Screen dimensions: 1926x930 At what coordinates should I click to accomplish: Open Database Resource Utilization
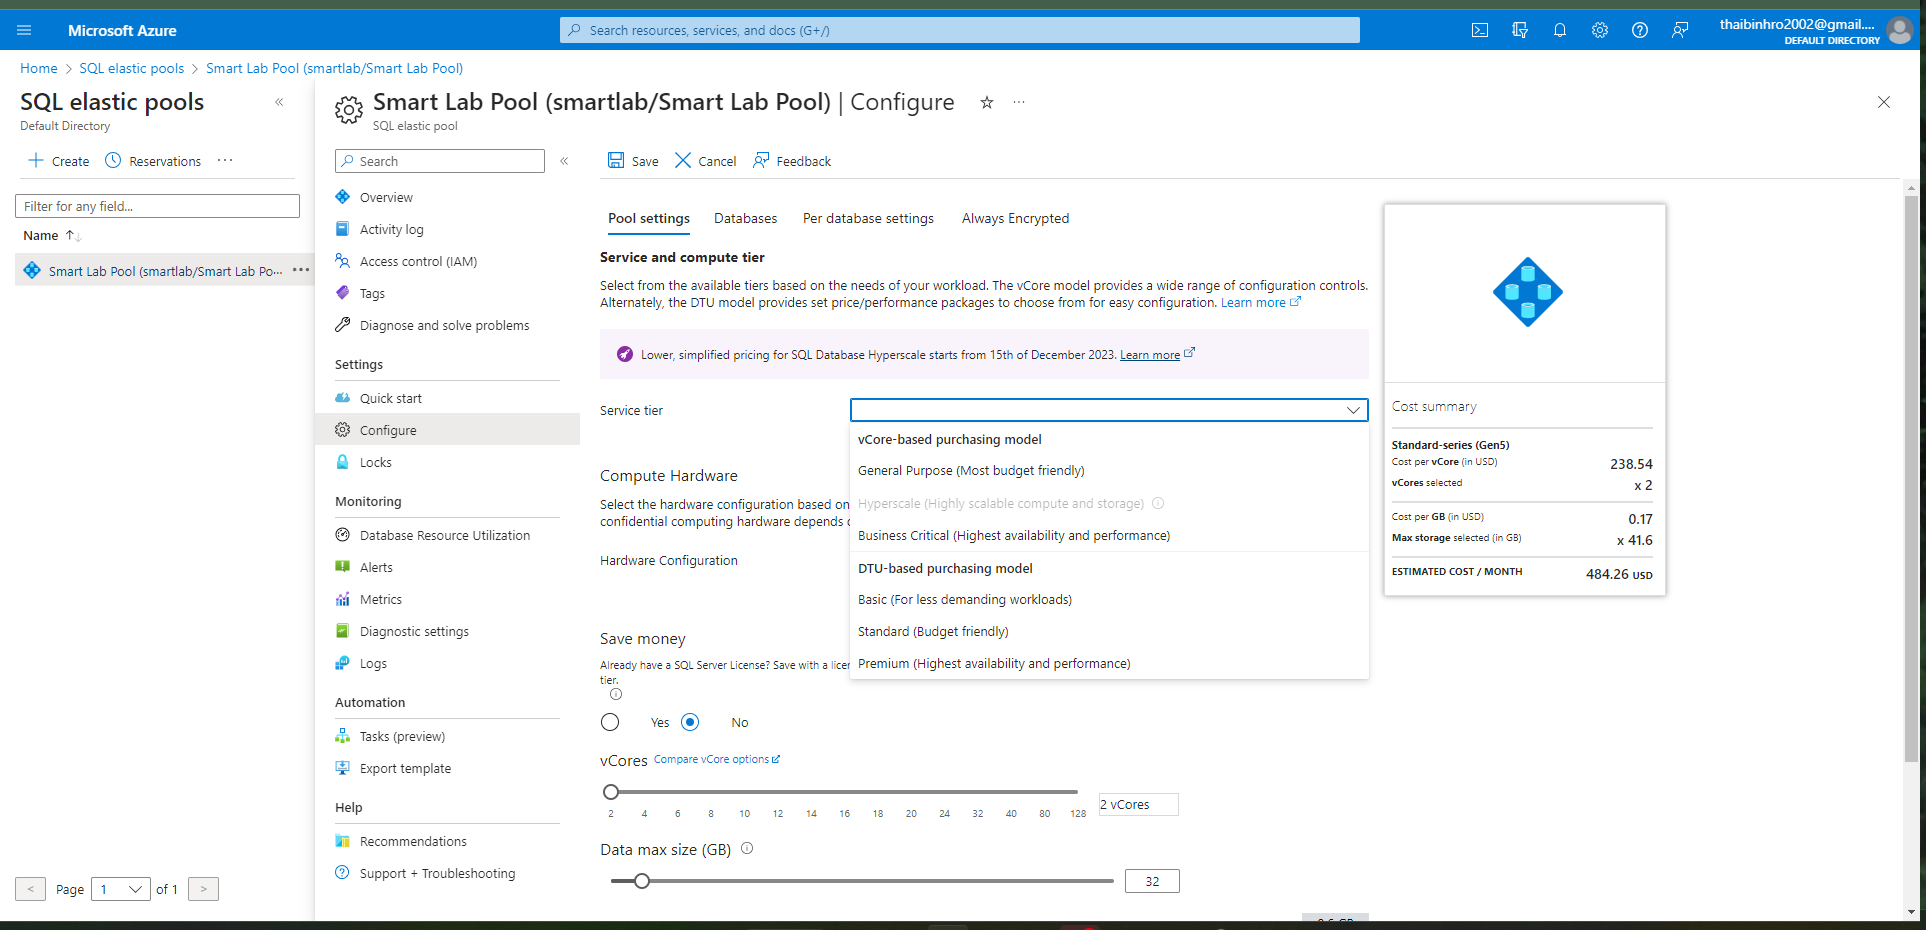[x=447, y=535]
